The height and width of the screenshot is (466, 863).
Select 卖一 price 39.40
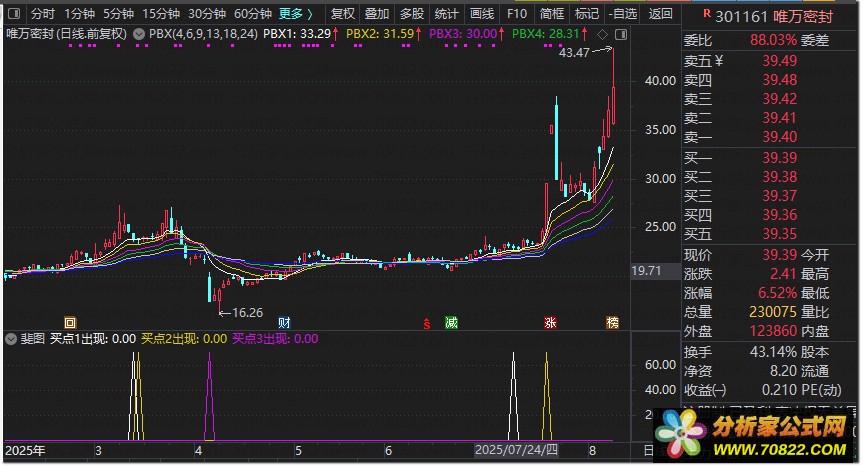coord(779,136)
